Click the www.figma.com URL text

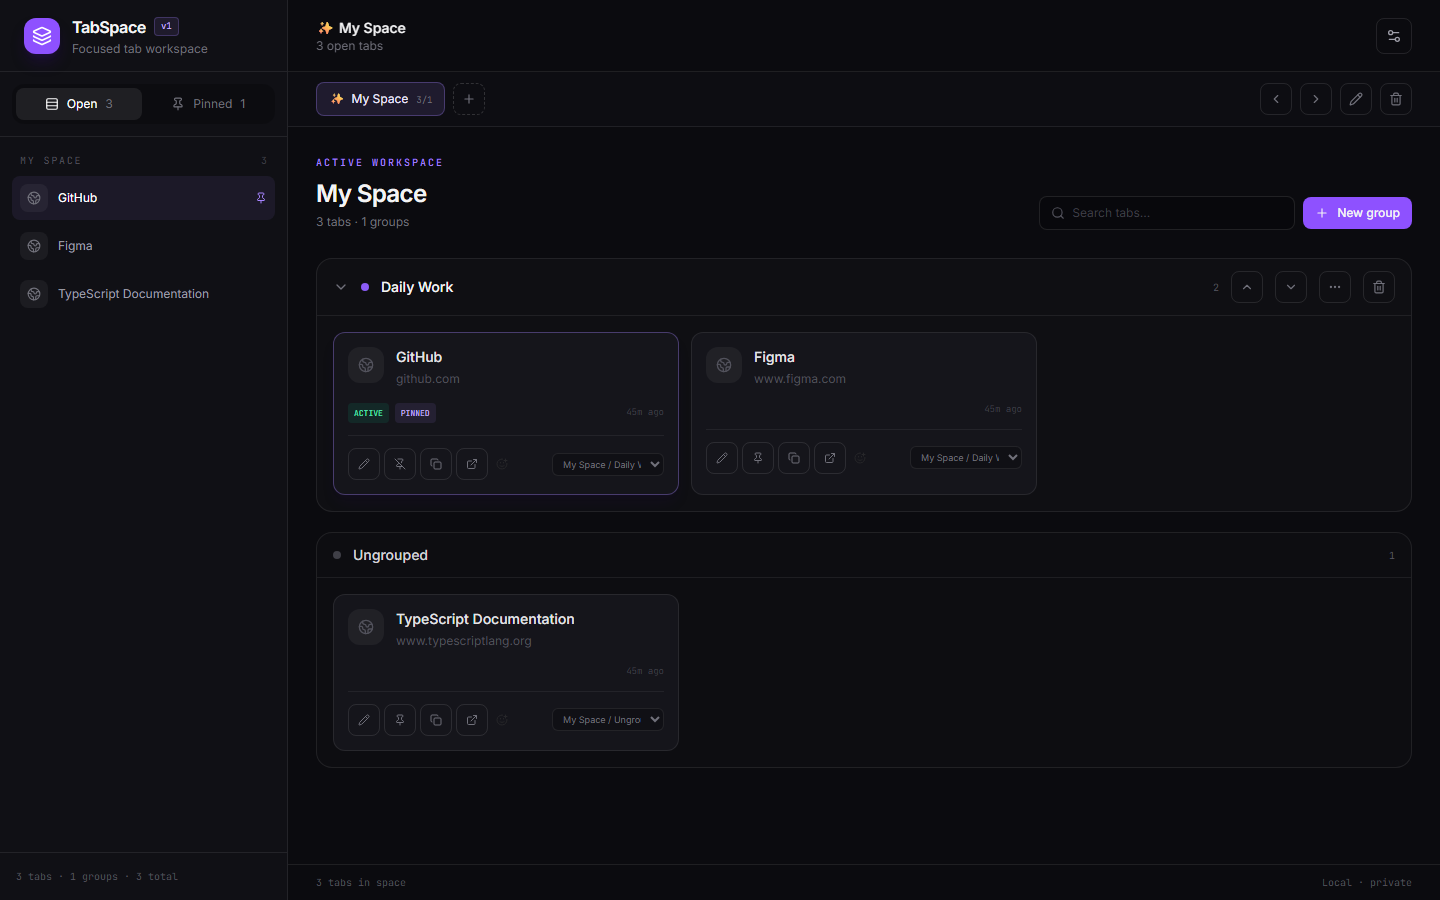(800, 379)
